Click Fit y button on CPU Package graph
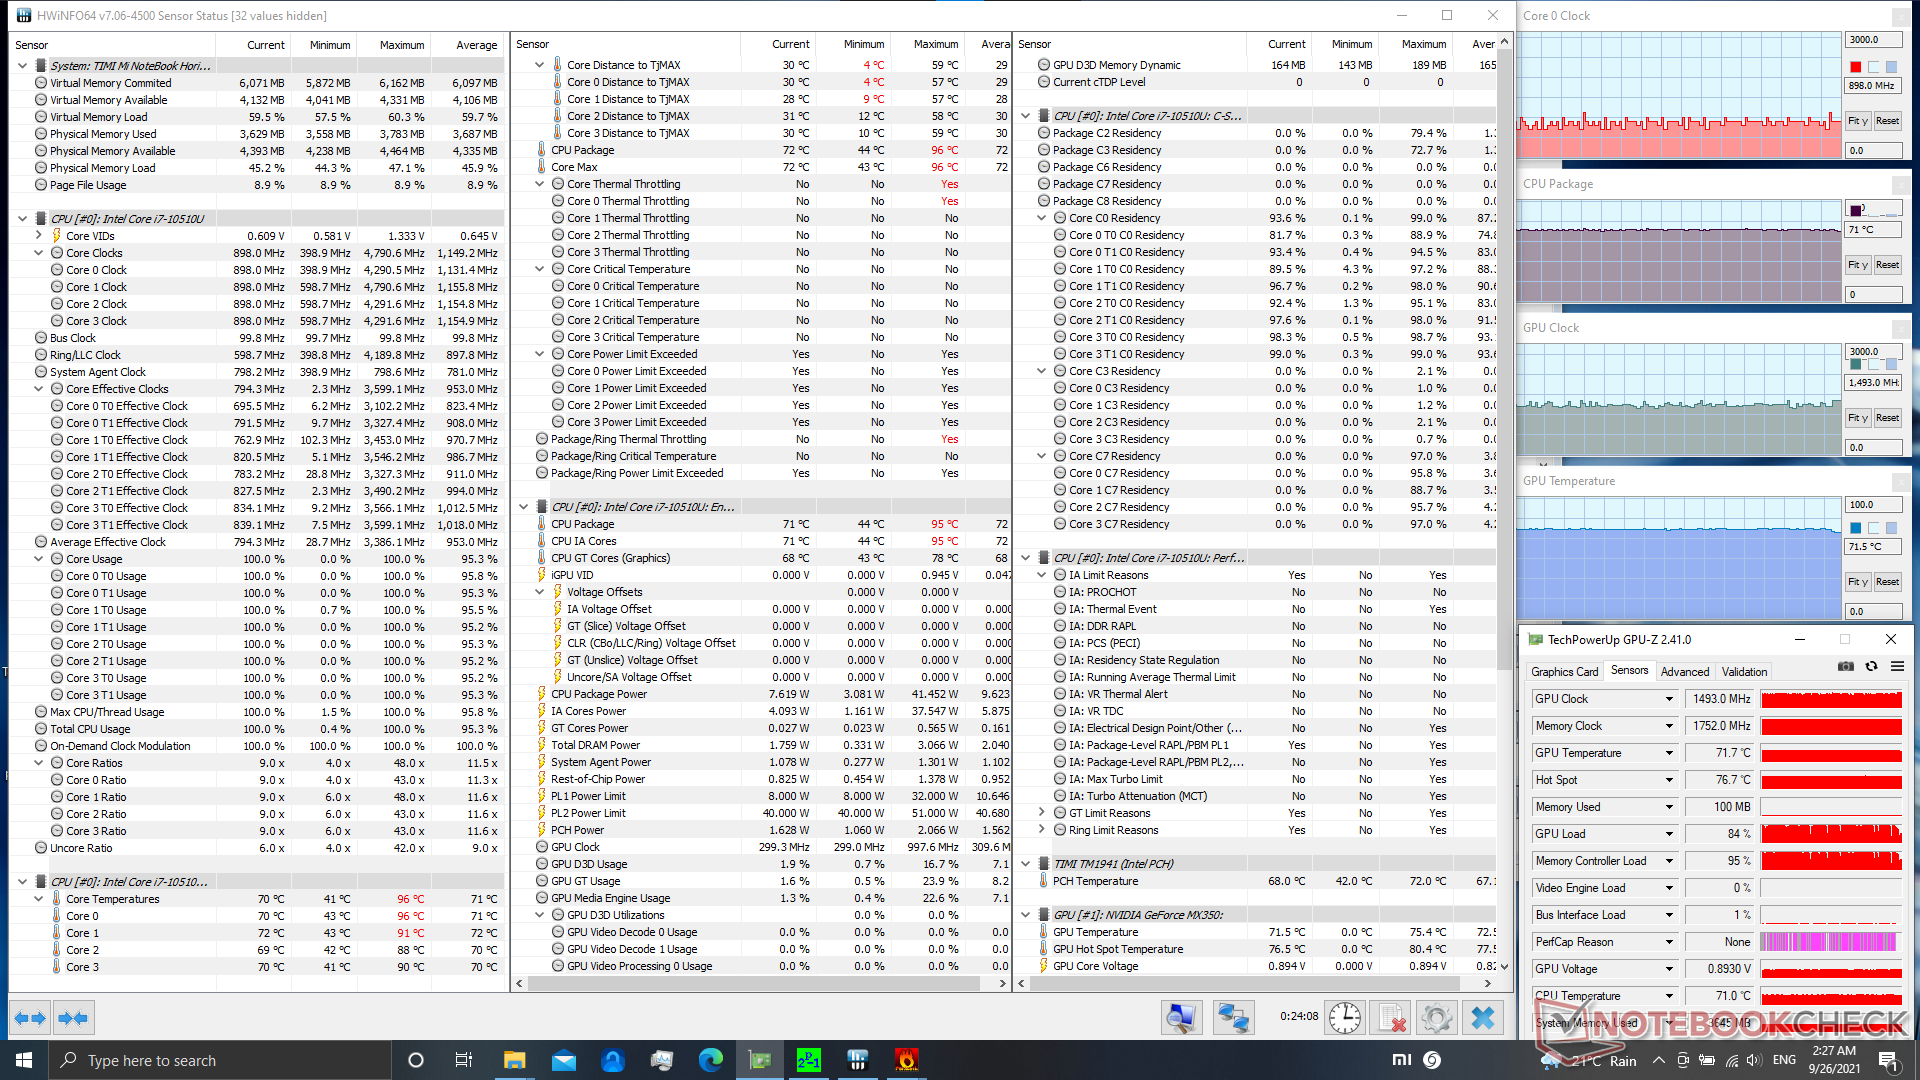This screenshot has width=1920, height=1080. coord(1857,265)
